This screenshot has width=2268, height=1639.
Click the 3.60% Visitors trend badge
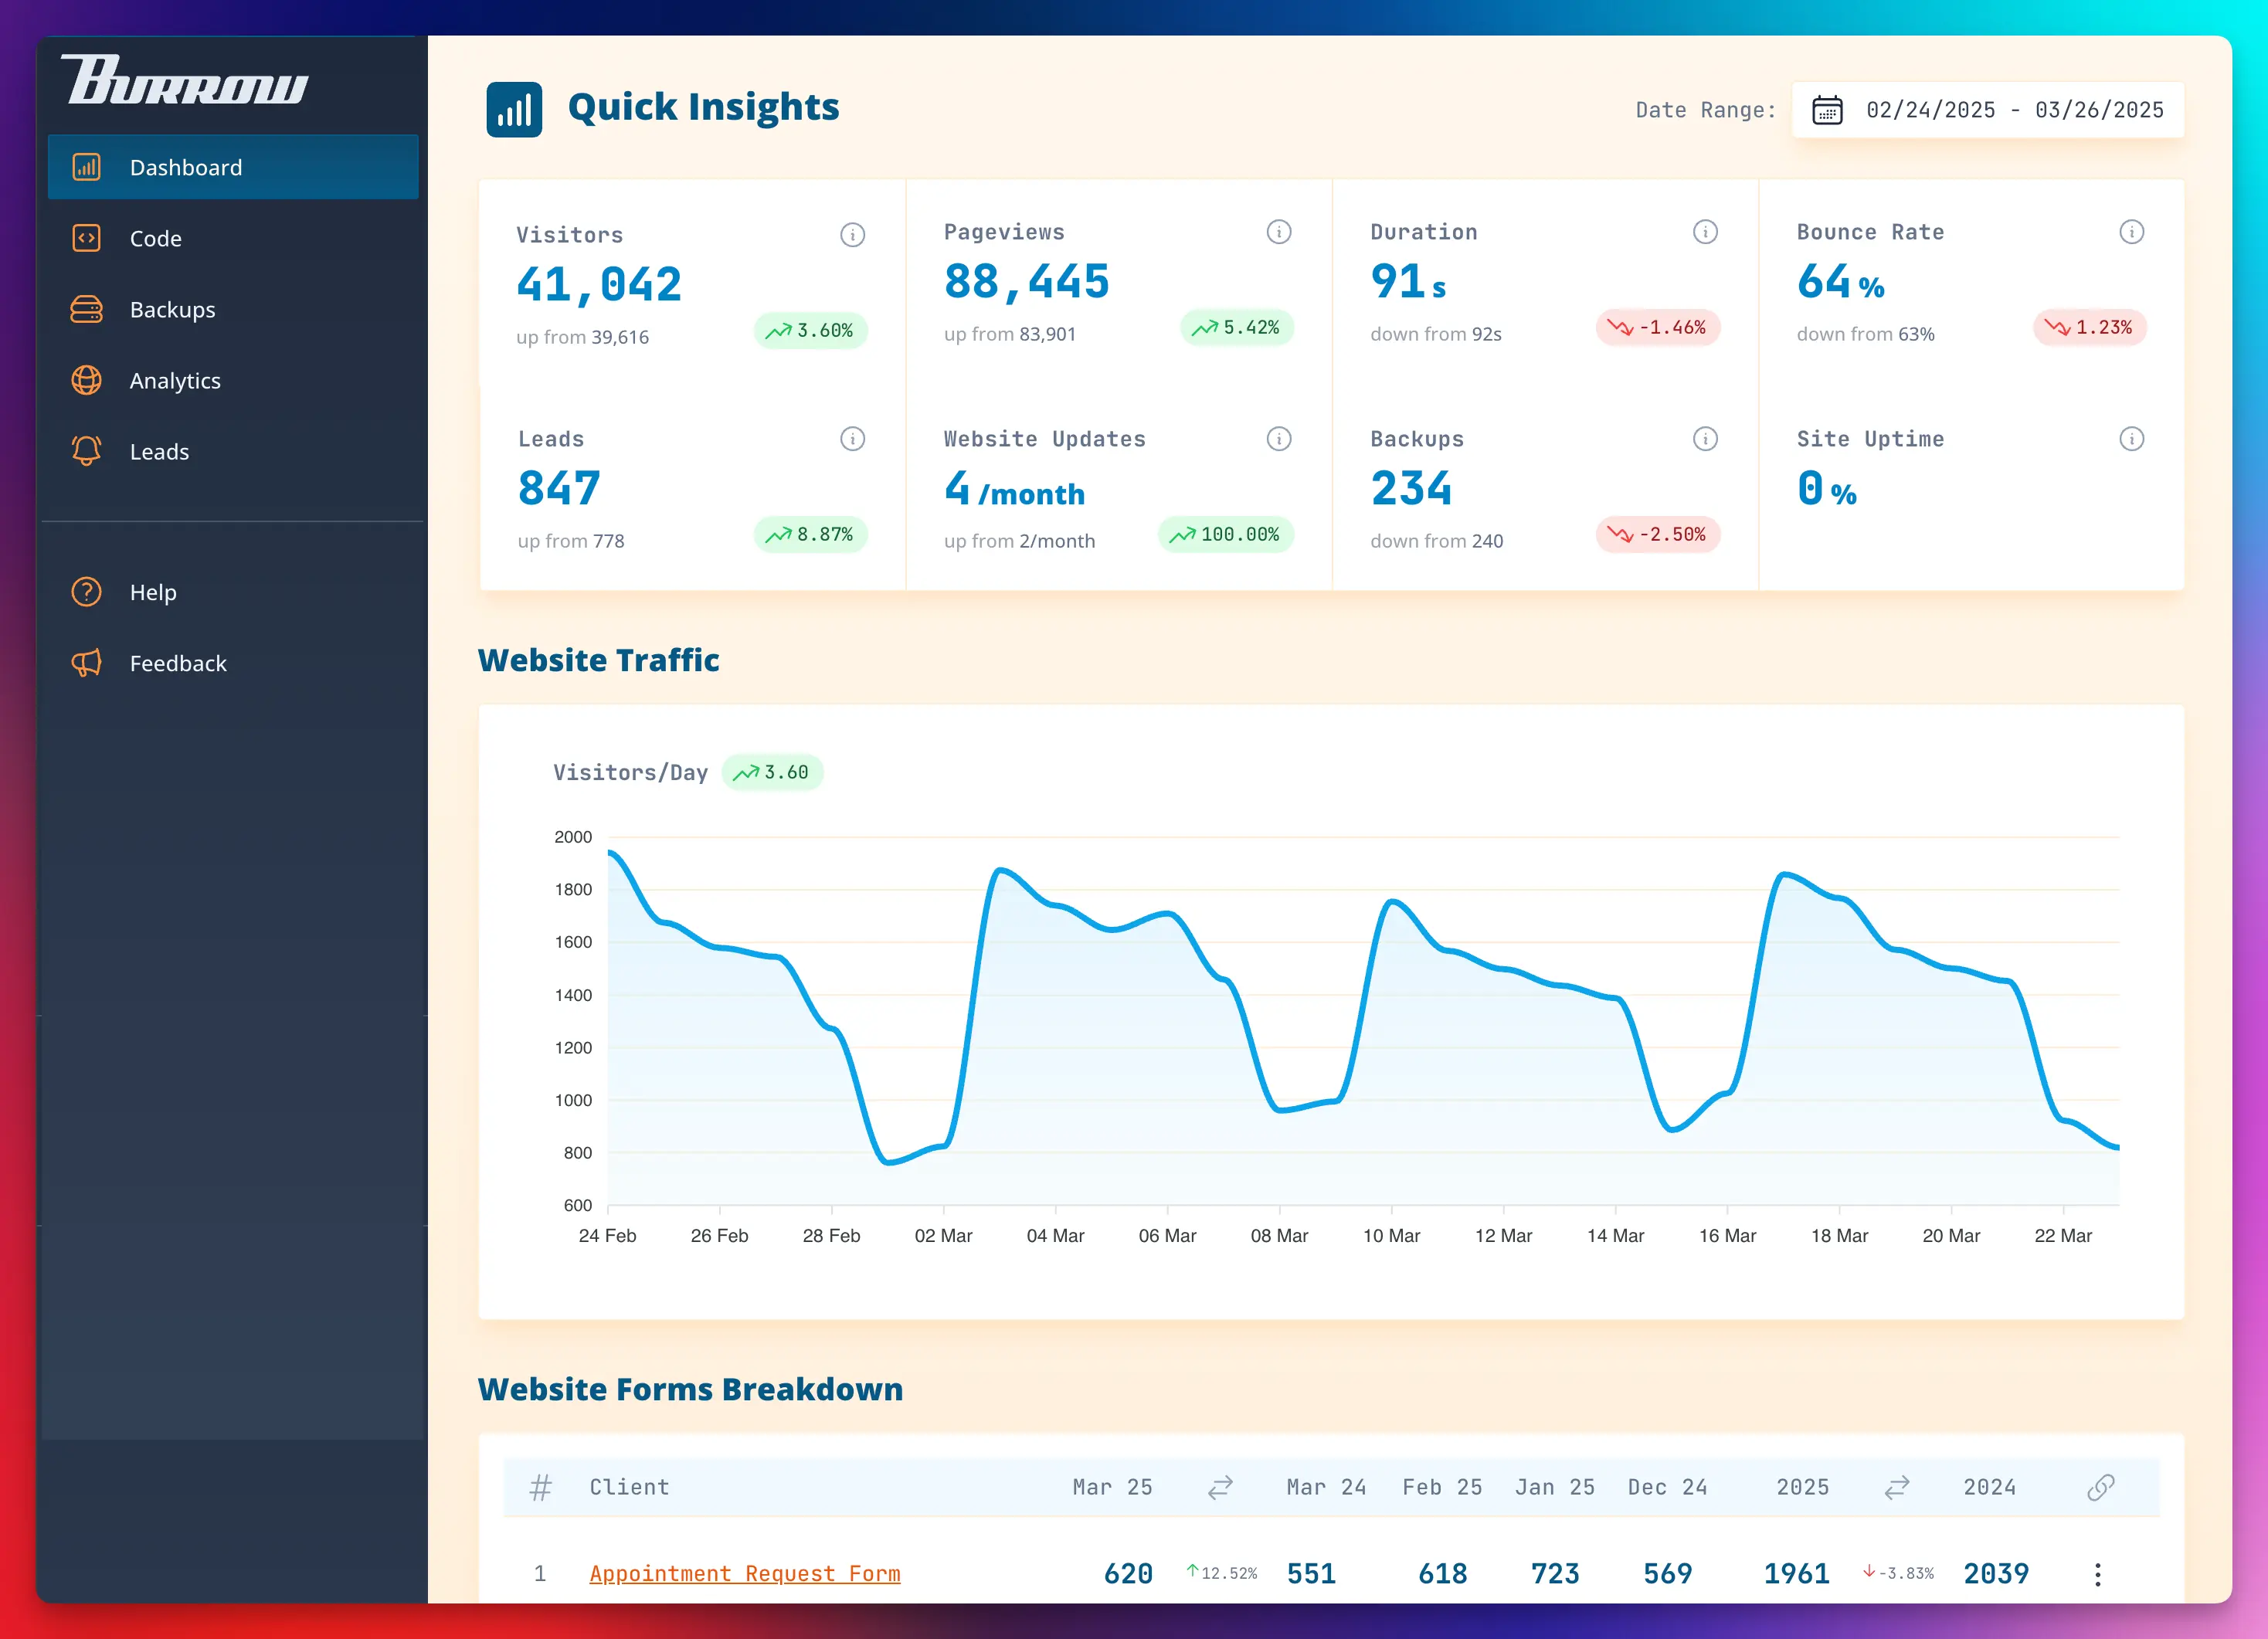pos(810,331)
